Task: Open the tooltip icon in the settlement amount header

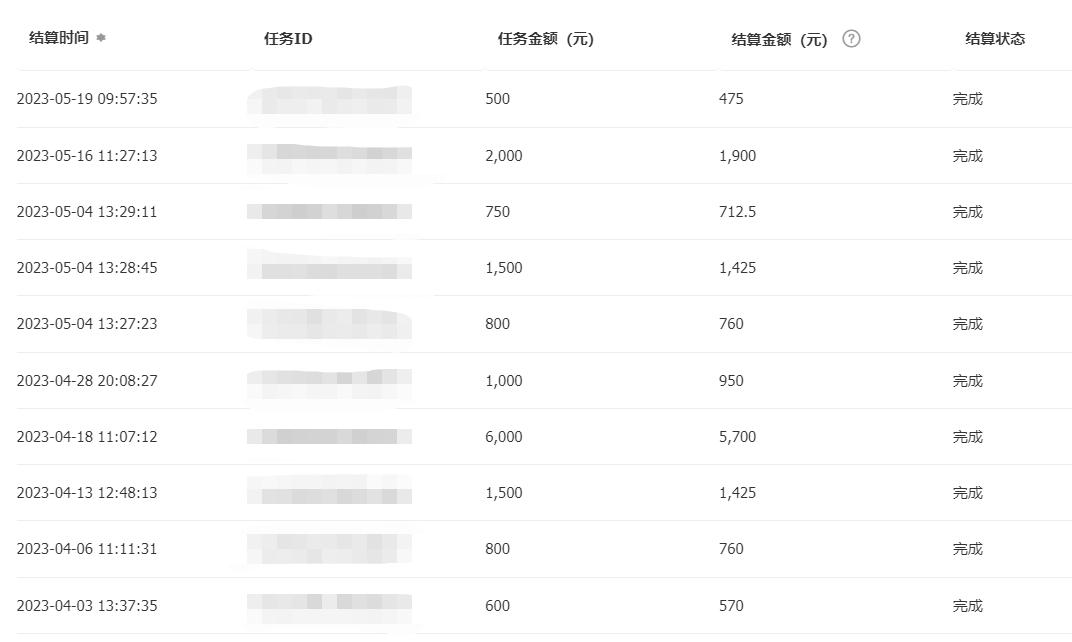Action: pos(850,39)
